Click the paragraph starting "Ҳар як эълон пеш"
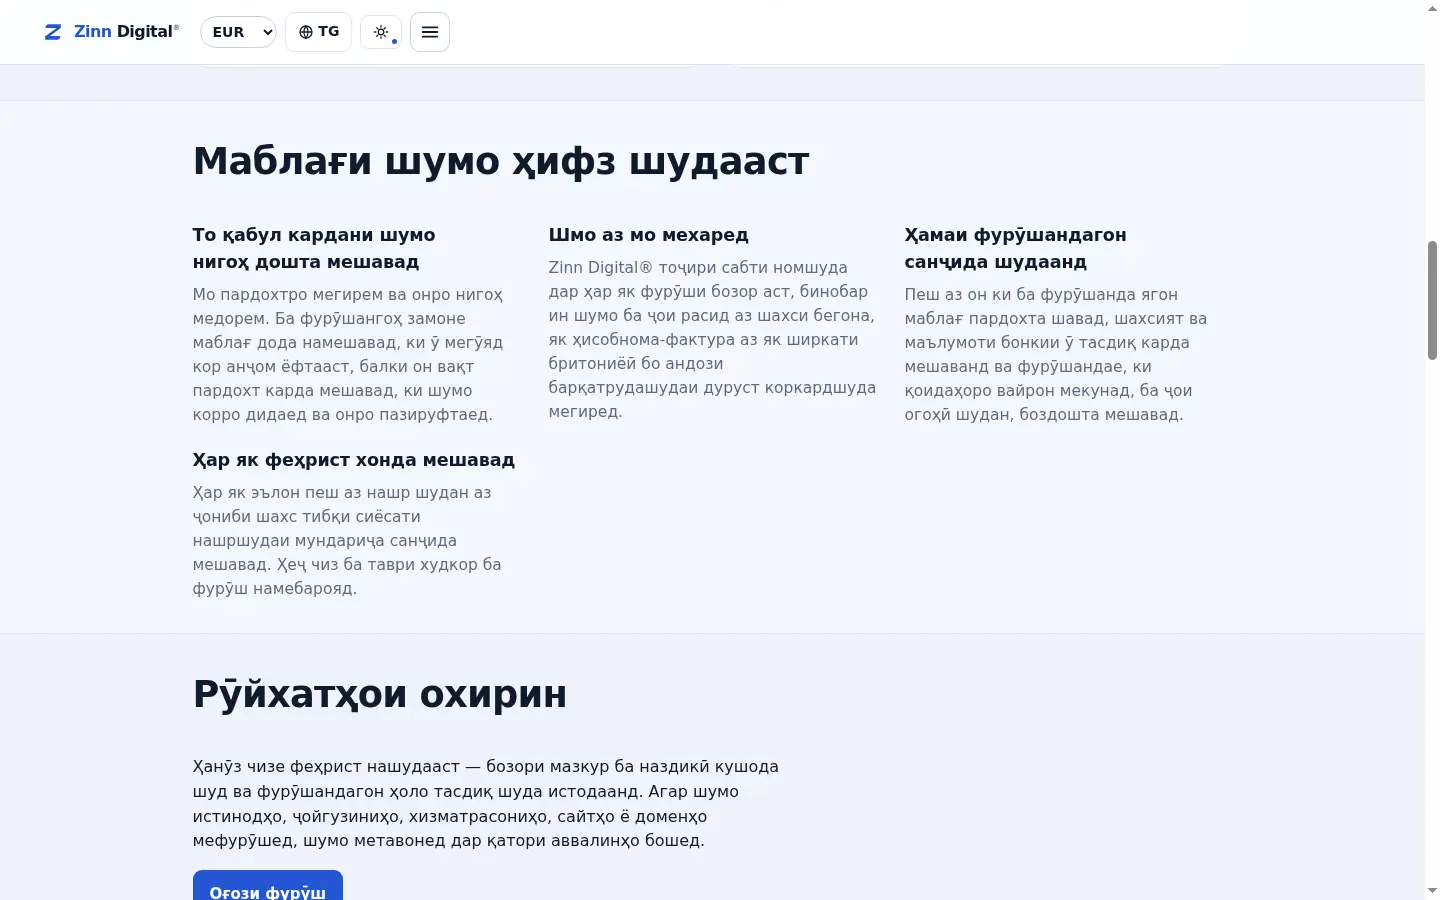Screen dimensions: 1440x900 (x=348, y=541)
